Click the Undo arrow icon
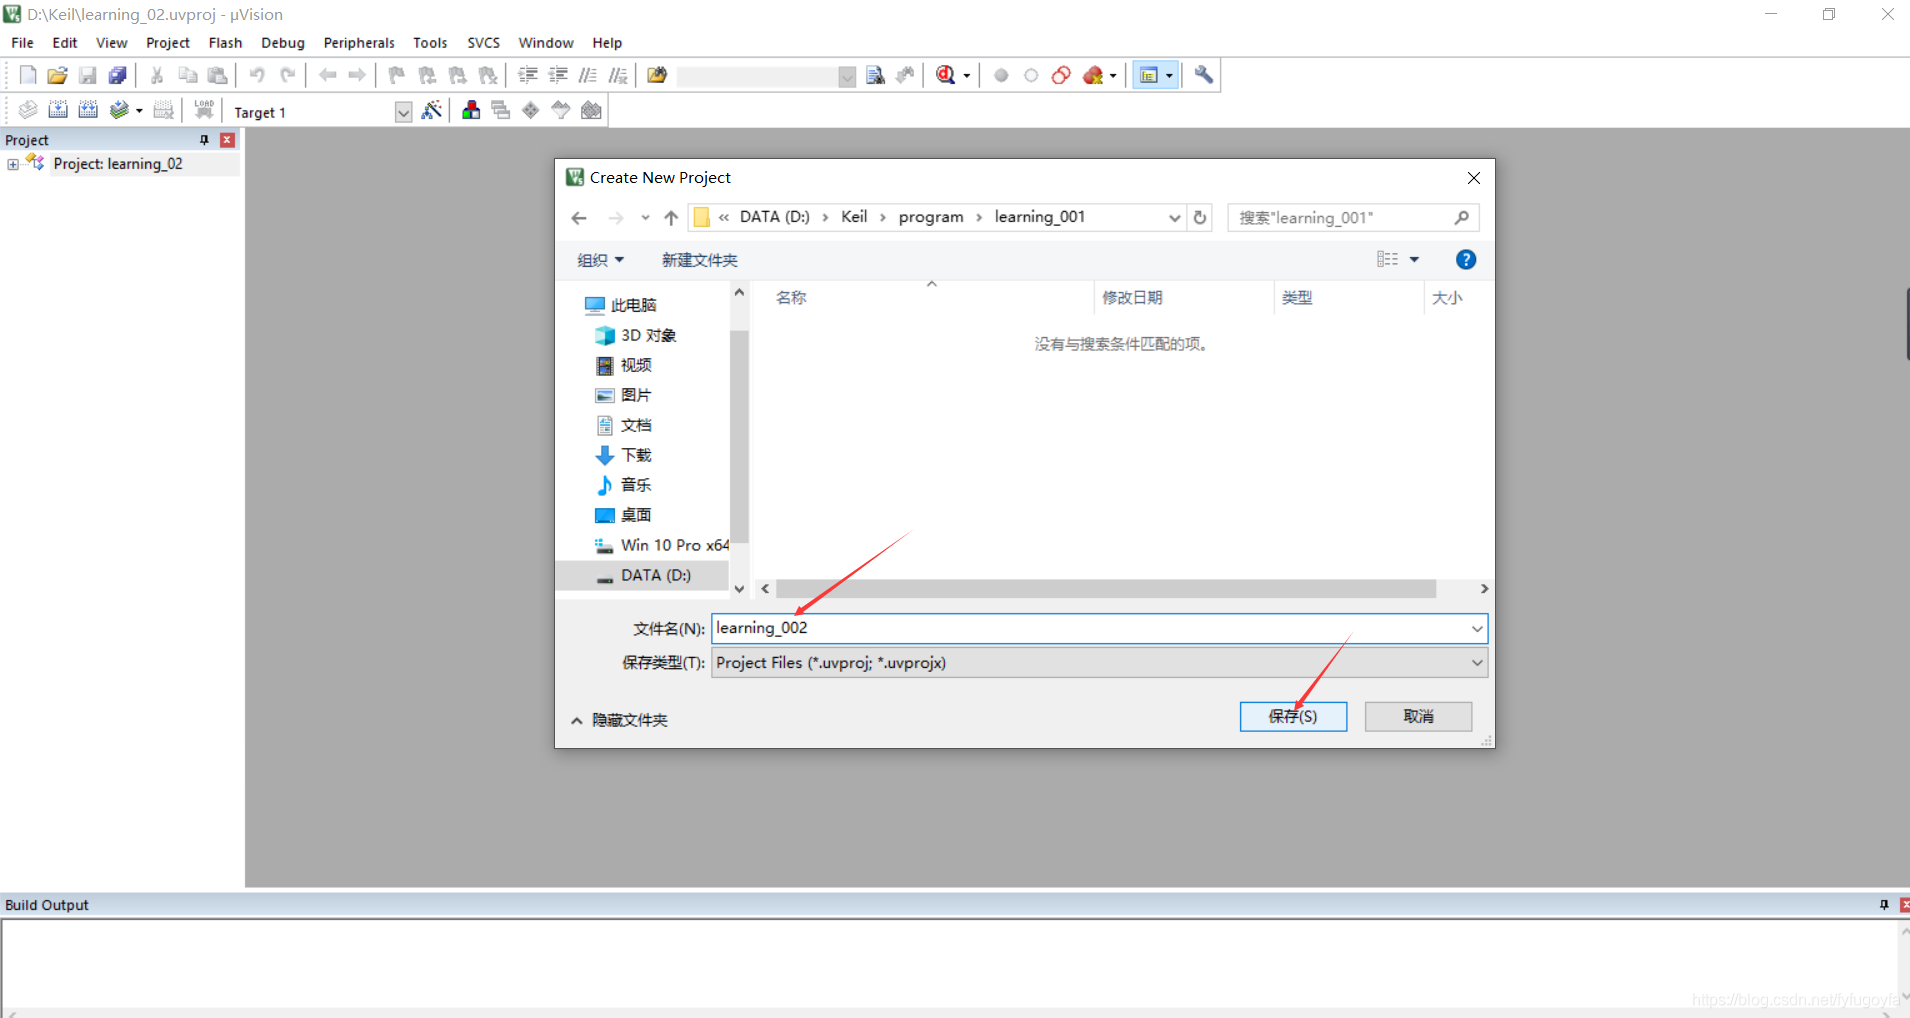The width and height of the screenshot is (1910, 1018). coord(257,75)
